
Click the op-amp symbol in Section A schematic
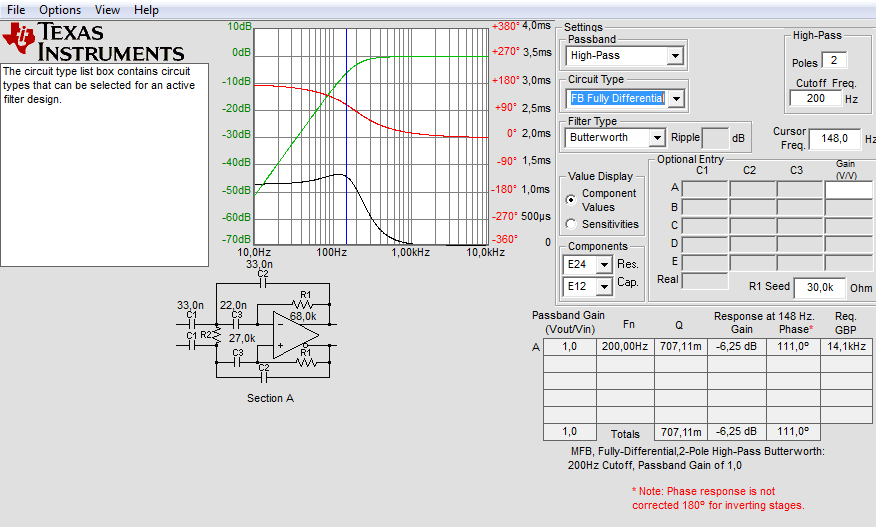coord(296,335)
